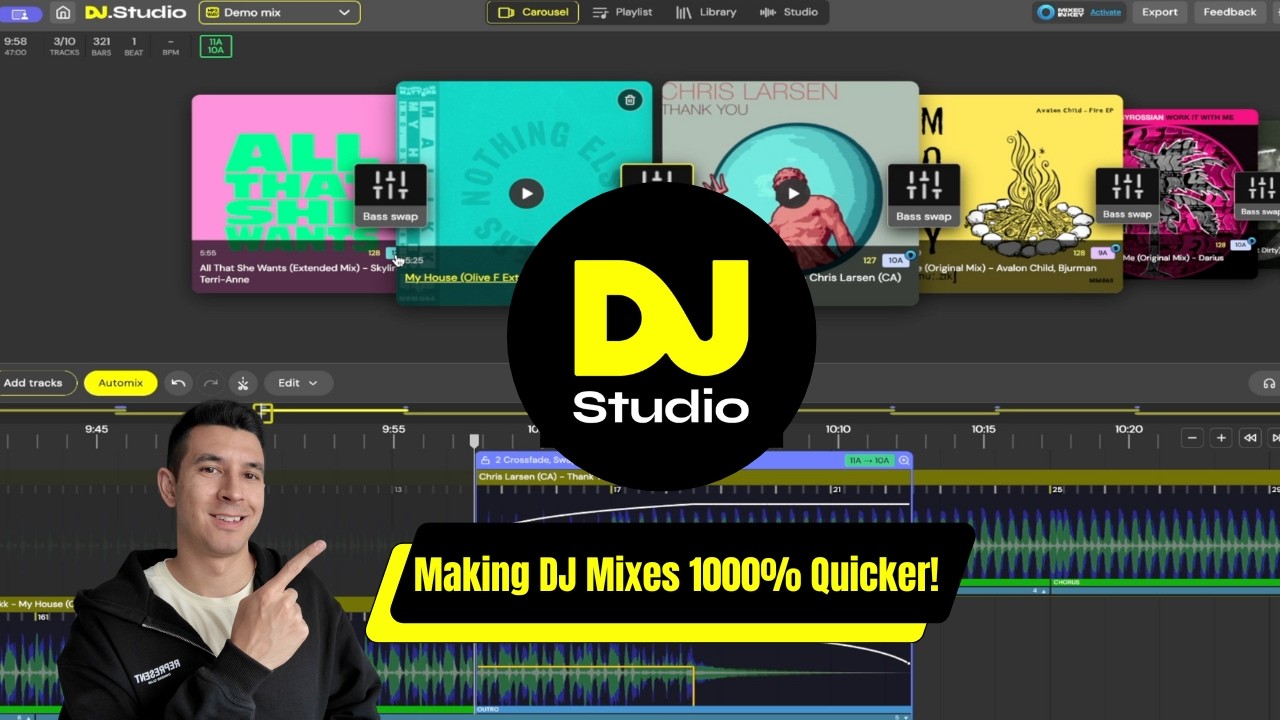Click the Home icon button

[x=63, y=13]
